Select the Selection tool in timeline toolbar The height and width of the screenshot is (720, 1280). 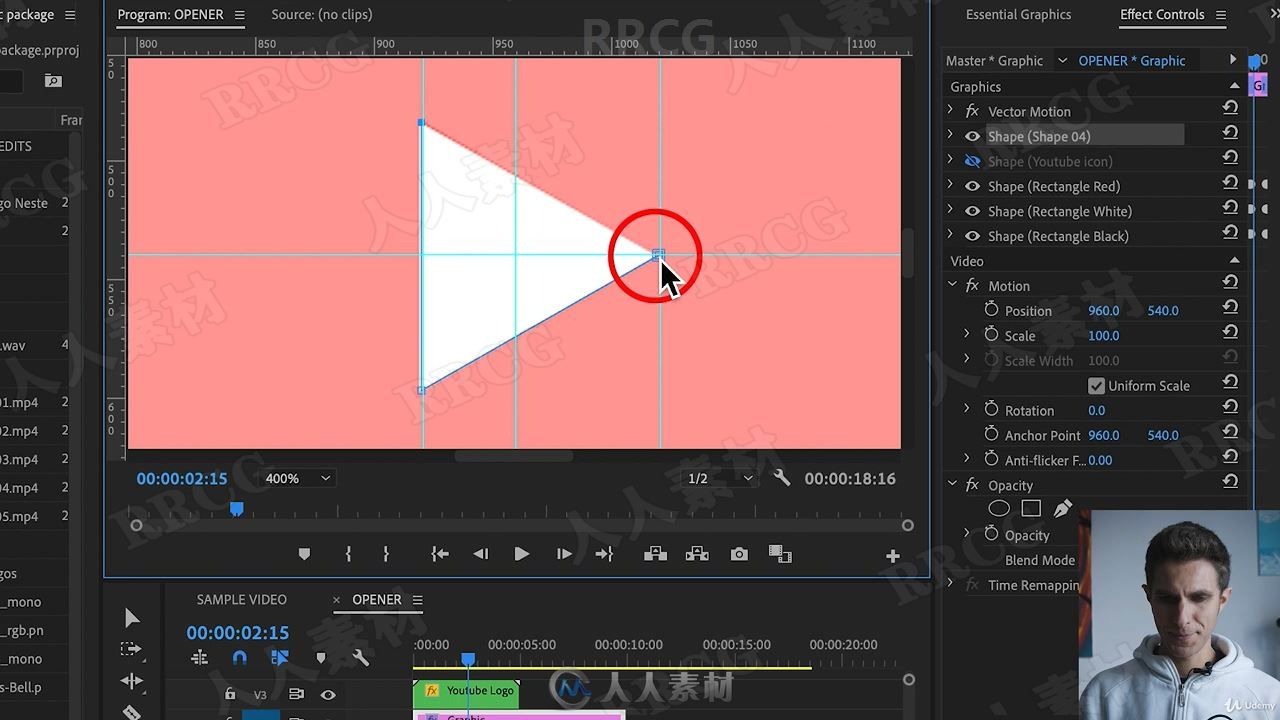pyautogui.click(x=132, y=617)
